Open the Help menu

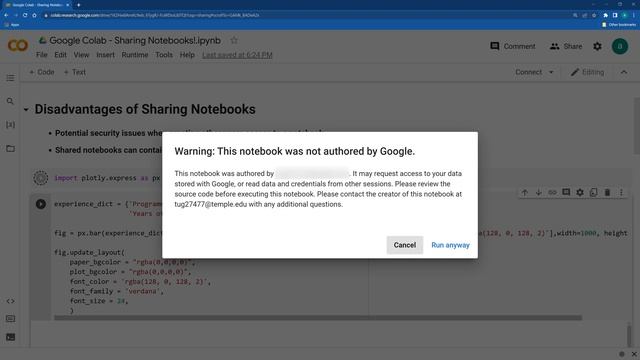tap(187, 55)
